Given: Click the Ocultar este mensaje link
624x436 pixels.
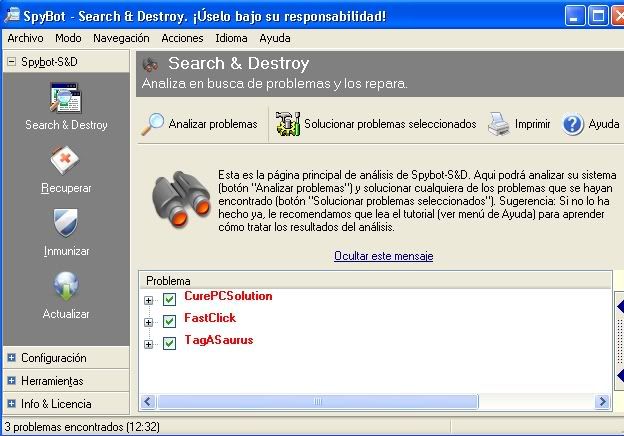Looking at the screenshot, I should coord(384,256).
